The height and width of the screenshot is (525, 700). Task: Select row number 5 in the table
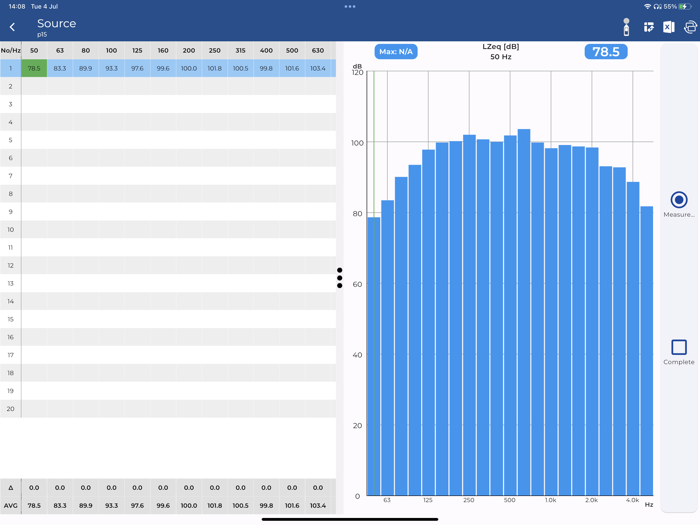(11, 140)
